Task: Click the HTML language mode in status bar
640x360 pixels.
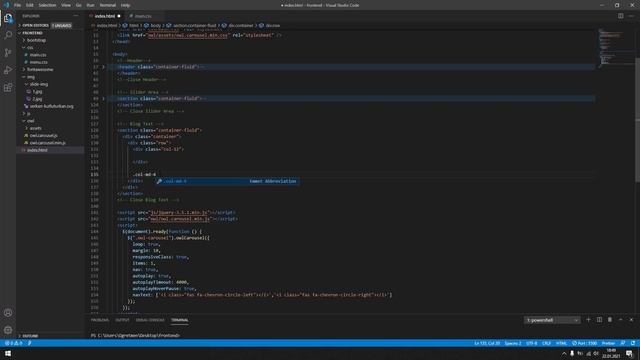Action: tap(561, 343)
